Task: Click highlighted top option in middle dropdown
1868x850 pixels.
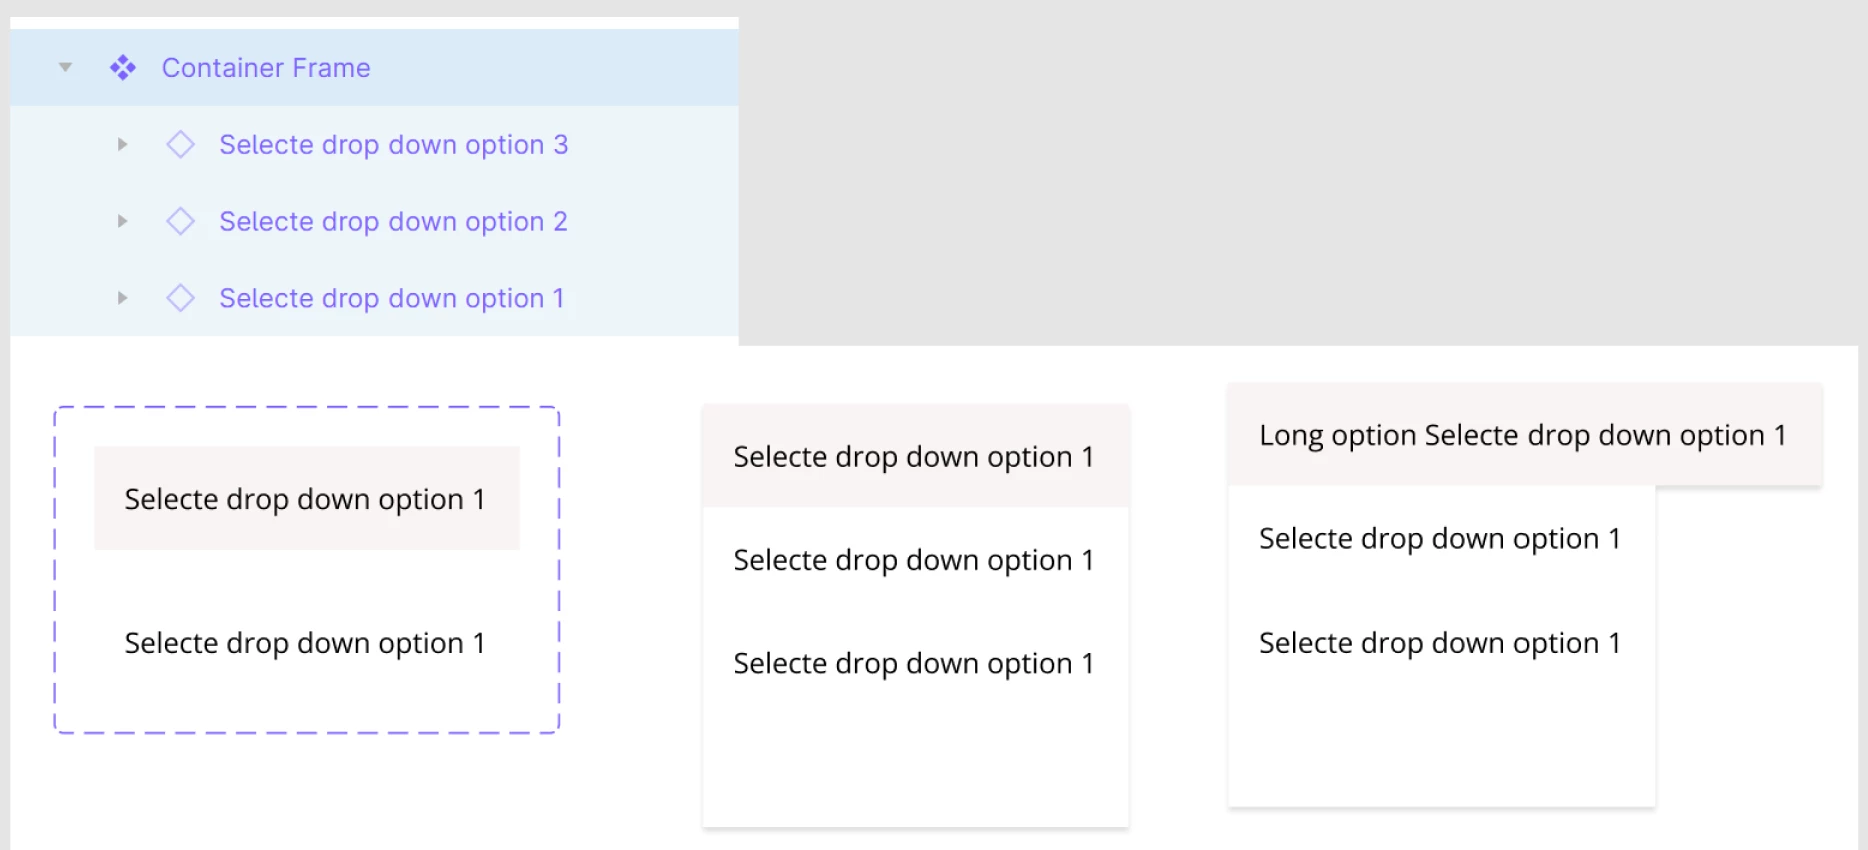Action: [914, 457]
